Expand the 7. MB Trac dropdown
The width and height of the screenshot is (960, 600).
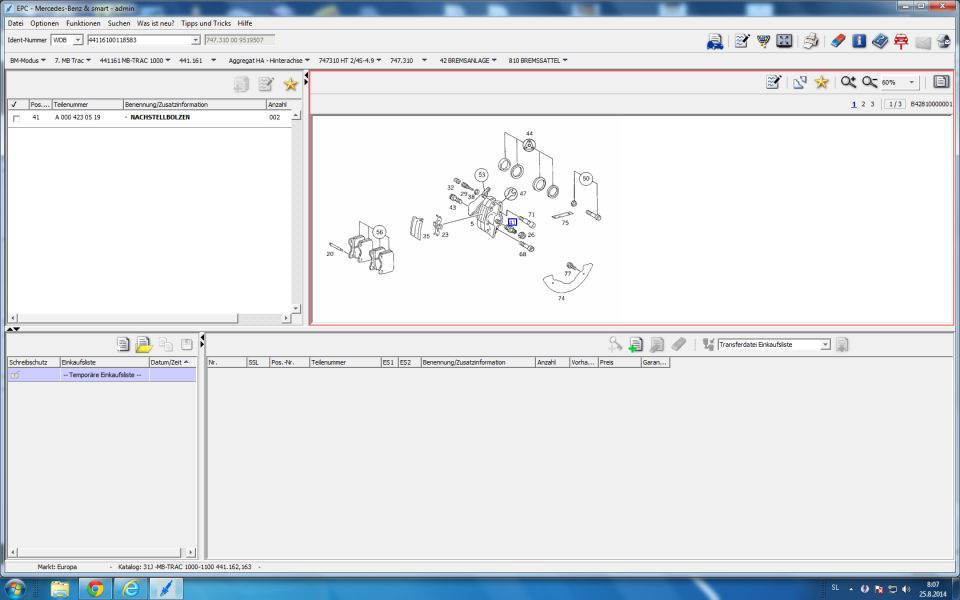pos(72,61)
